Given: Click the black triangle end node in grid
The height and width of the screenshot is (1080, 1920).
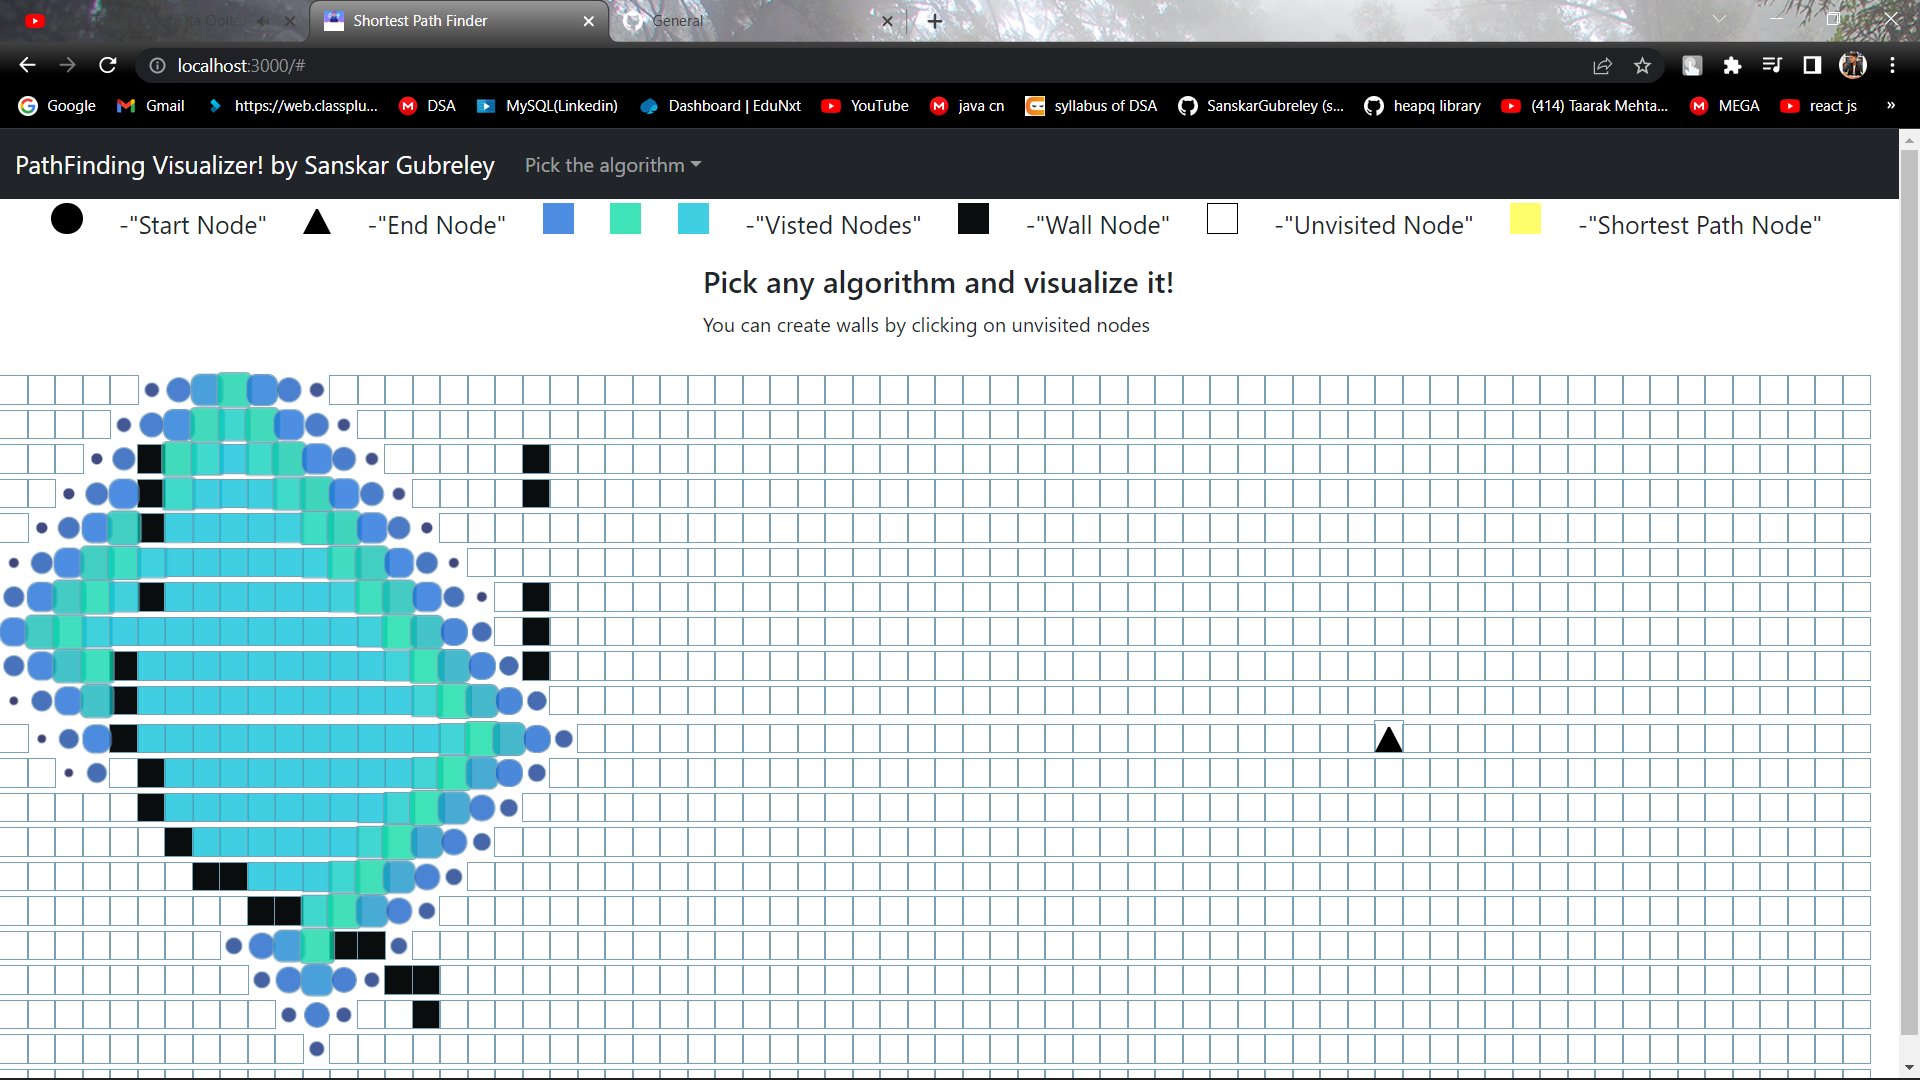Looking at the screenshot, I should [x=1388, y=739].
